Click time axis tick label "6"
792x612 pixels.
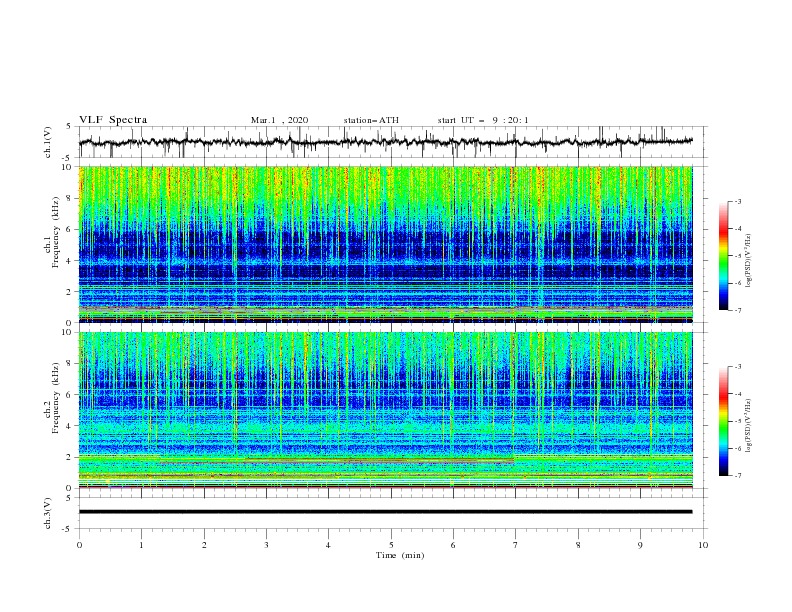click(453, 545)
